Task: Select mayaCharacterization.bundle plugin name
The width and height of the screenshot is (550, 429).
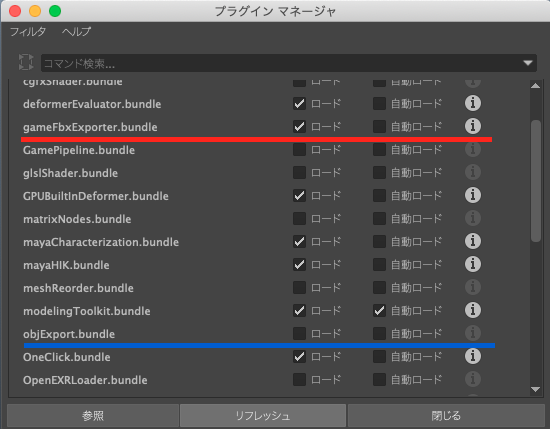Action: coord(101,242)
